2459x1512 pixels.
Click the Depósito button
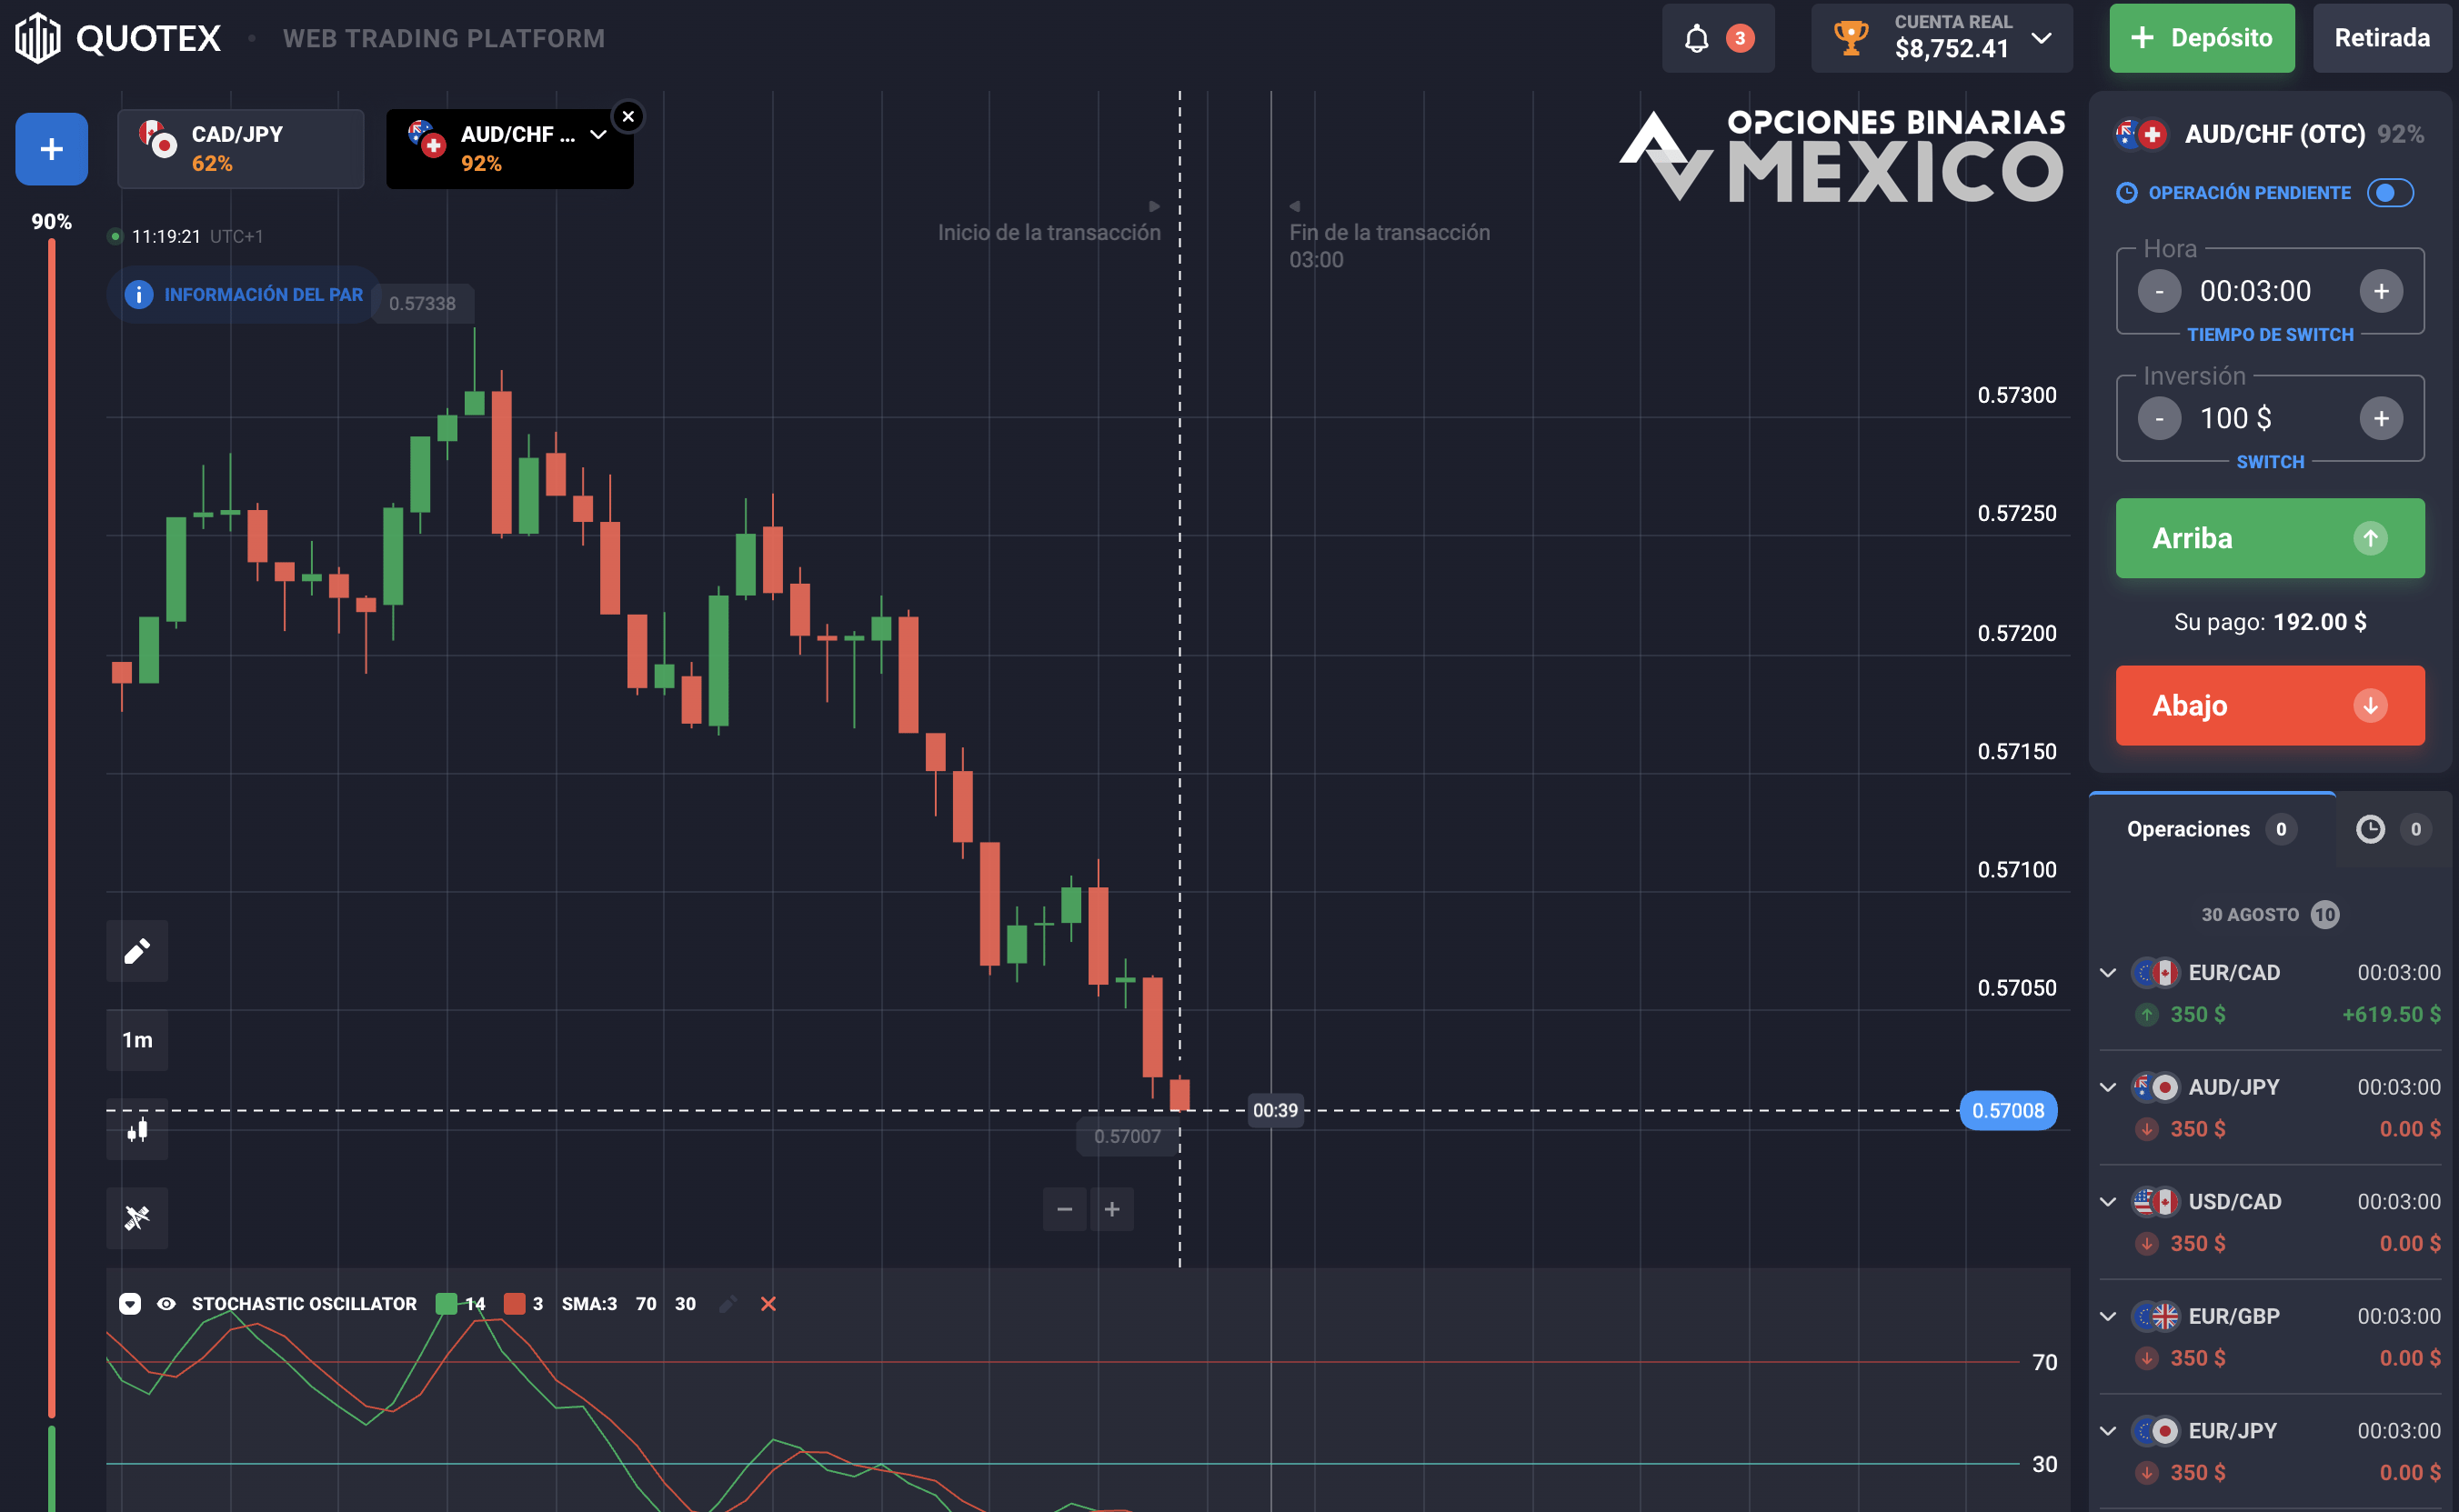click(2202, 38)
